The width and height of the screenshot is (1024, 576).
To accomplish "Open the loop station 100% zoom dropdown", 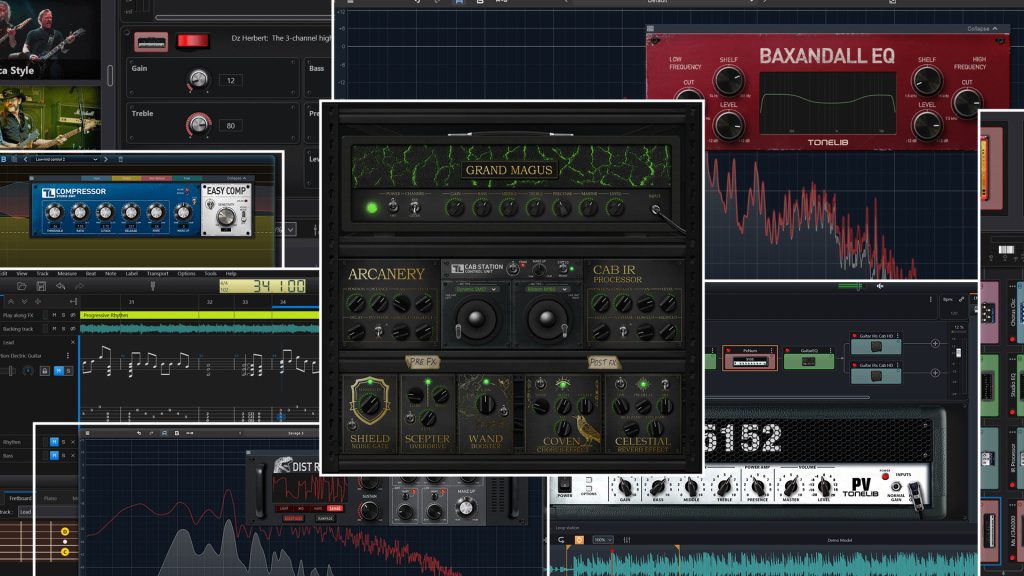I will click(604, 539).
